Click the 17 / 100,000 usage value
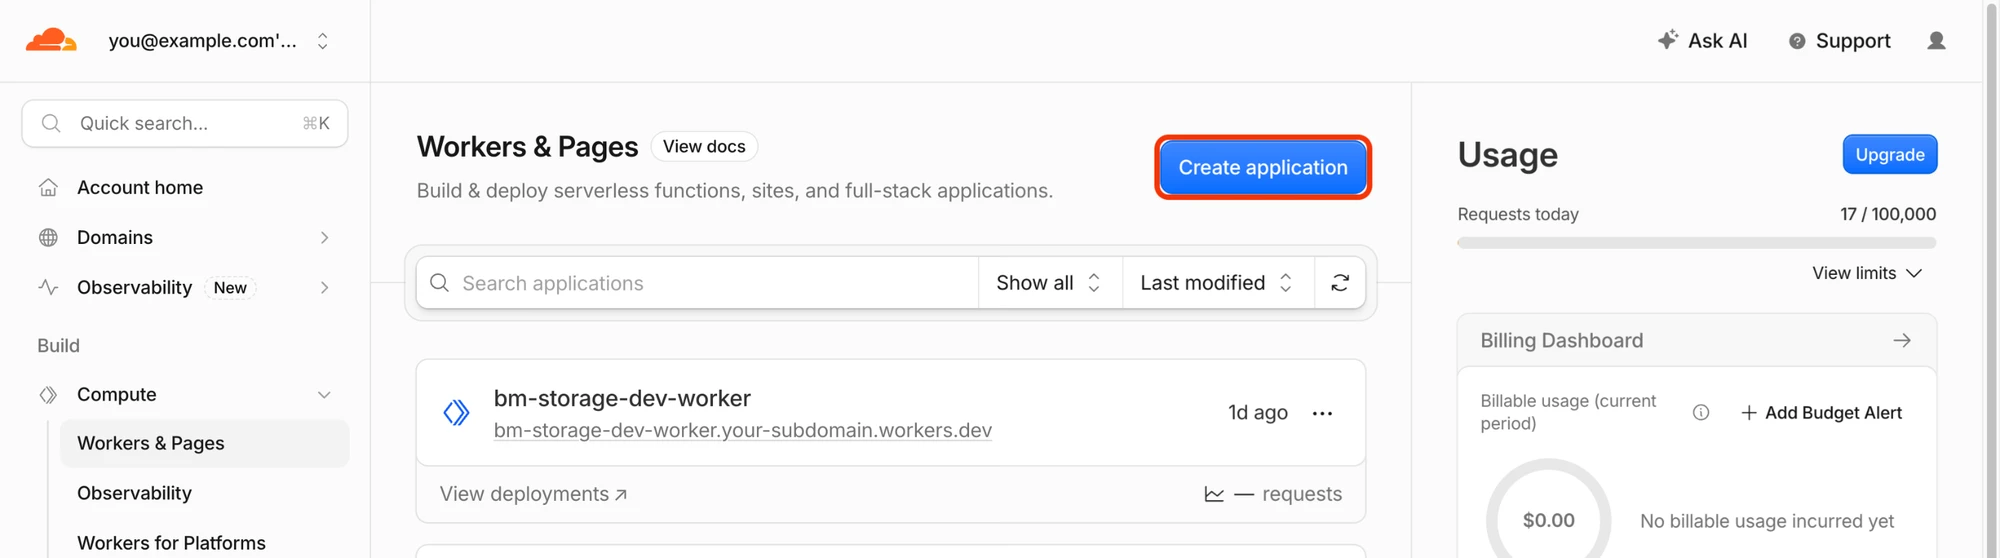 [x=1887, y=214]
